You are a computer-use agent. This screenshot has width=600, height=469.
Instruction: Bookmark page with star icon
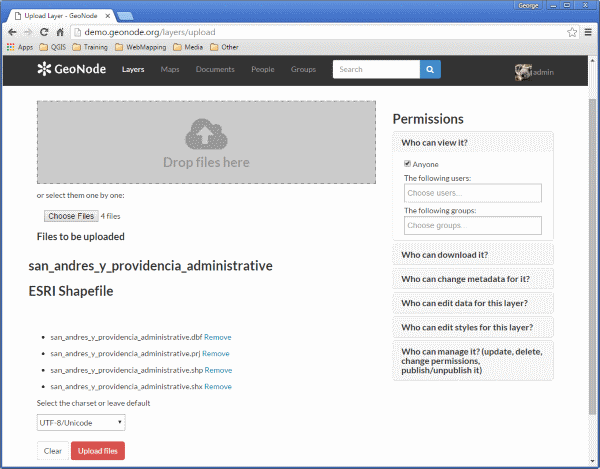[572, 32]
